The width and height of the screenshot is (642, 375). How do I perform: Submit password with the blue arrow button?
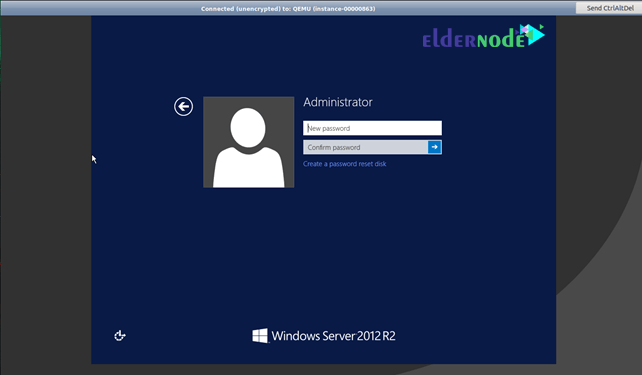pos(434,147)
